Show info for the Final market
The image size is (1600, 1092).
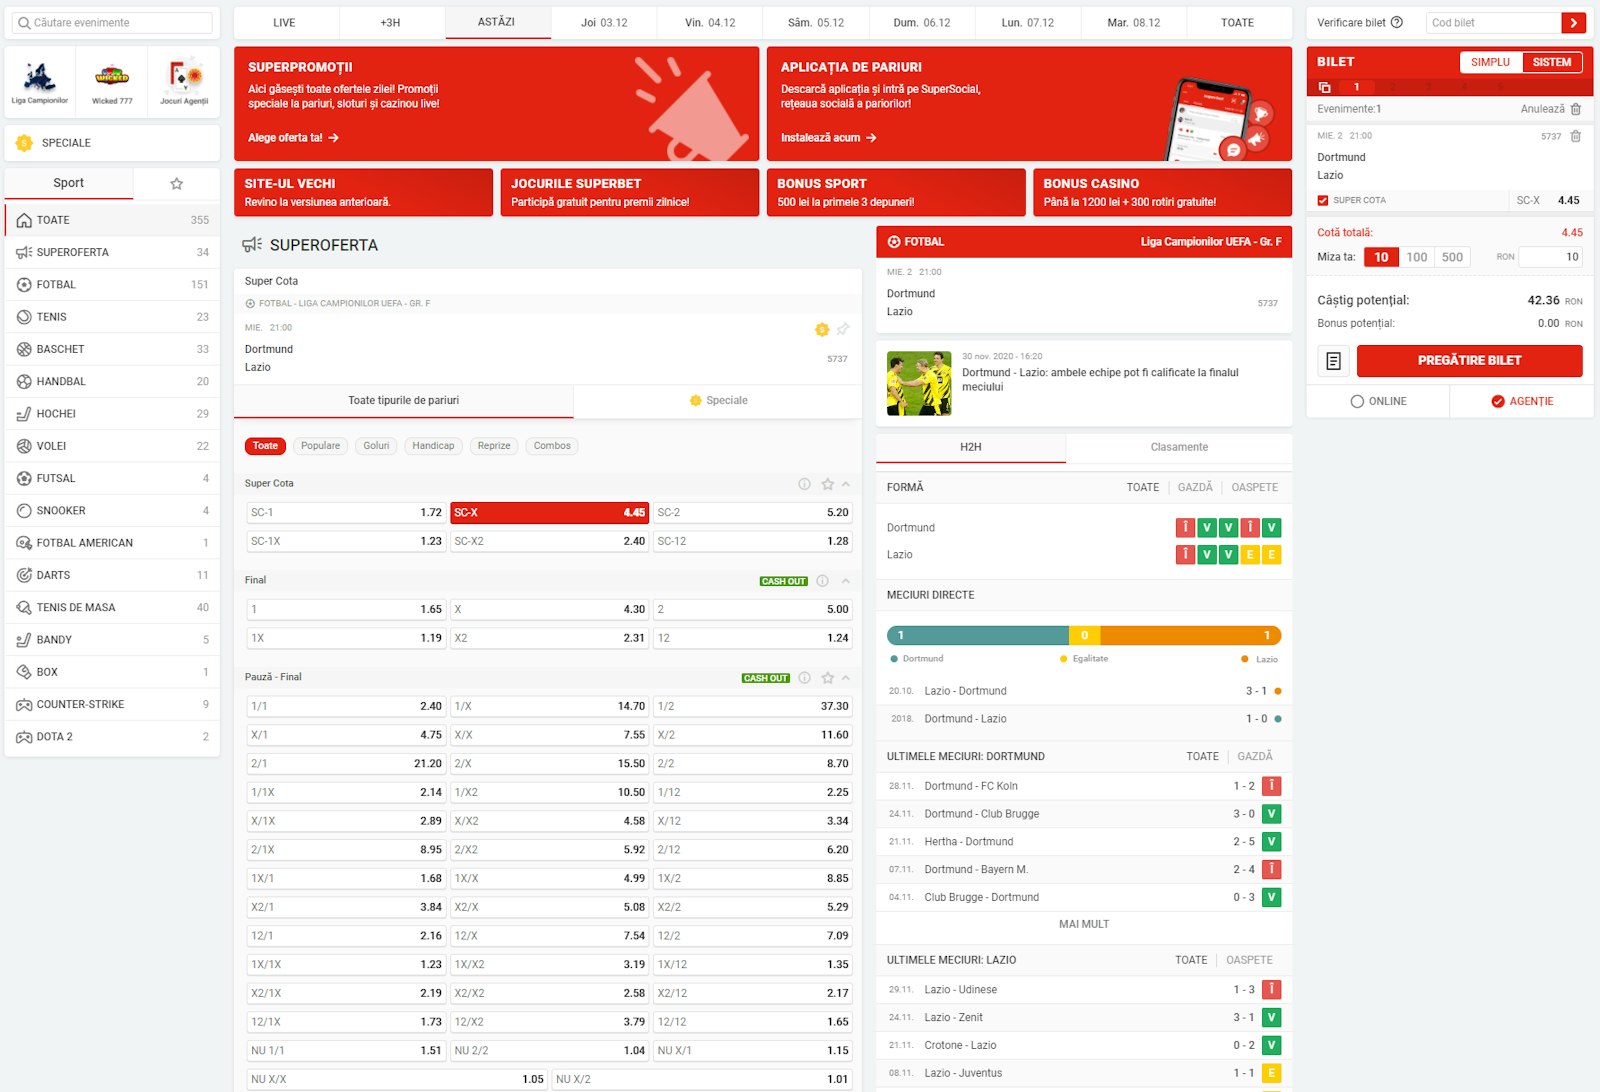822,581
